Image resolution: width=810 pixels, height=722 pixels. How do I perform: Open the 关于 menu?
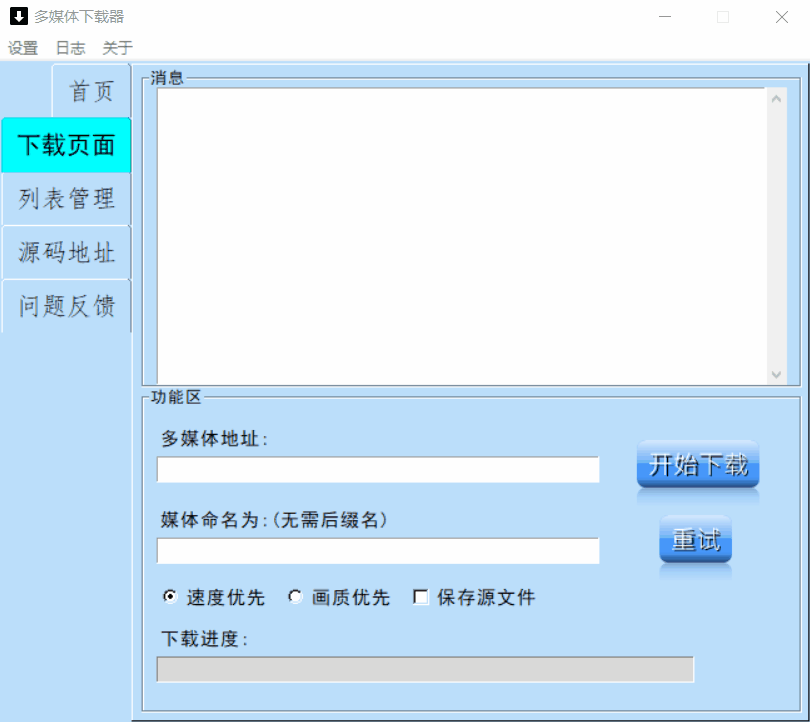point(115,47)
